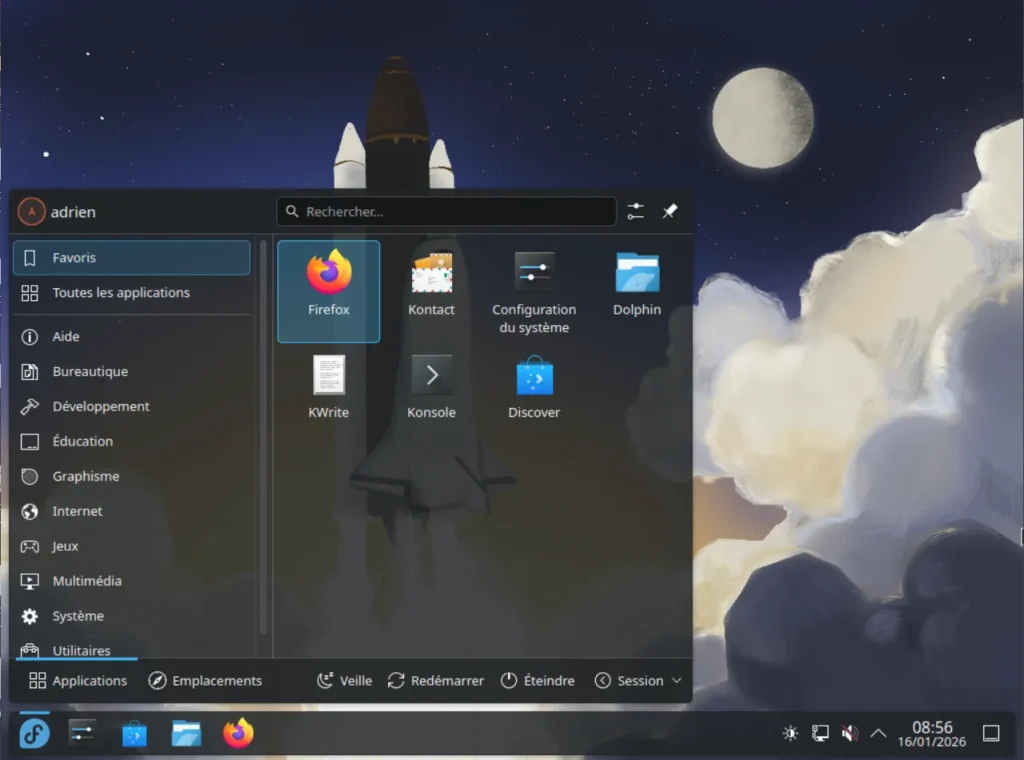1024x760 pixels.
Task: Click the screen brightness tray icon
Action: [x=789, y=733]
